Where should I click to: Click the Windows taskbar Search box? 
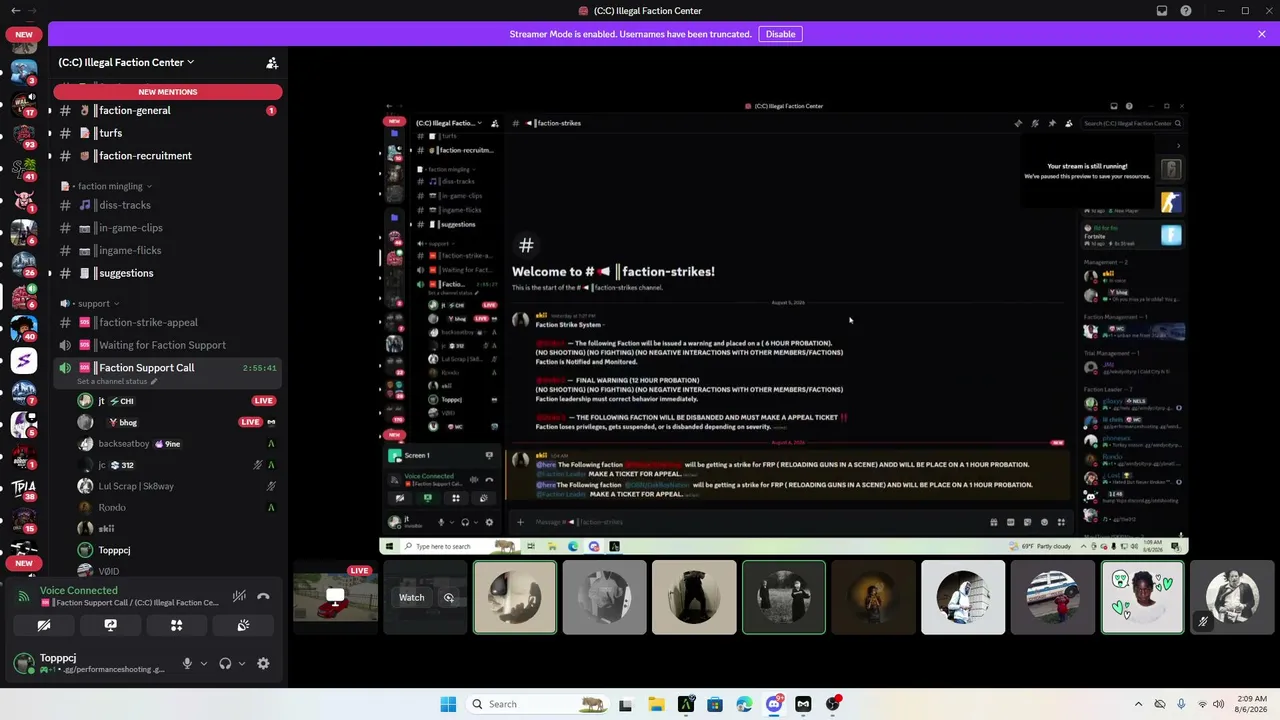click(538, 704)
